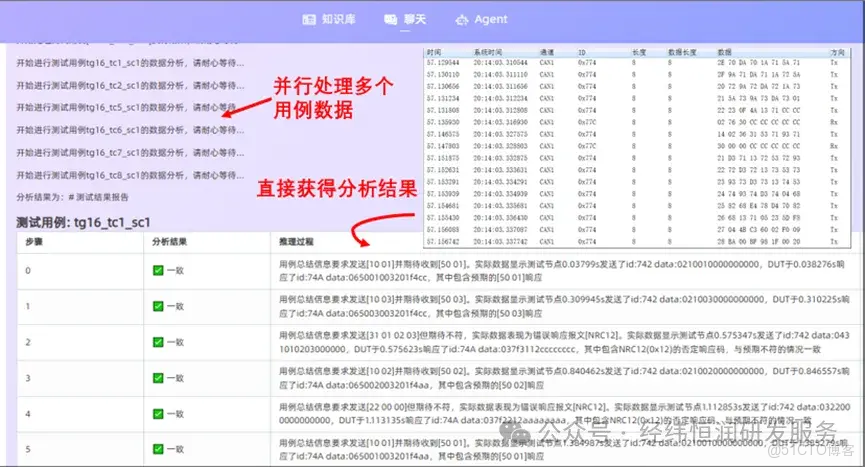Select trace timestamp 57.153291

point(443,182)
